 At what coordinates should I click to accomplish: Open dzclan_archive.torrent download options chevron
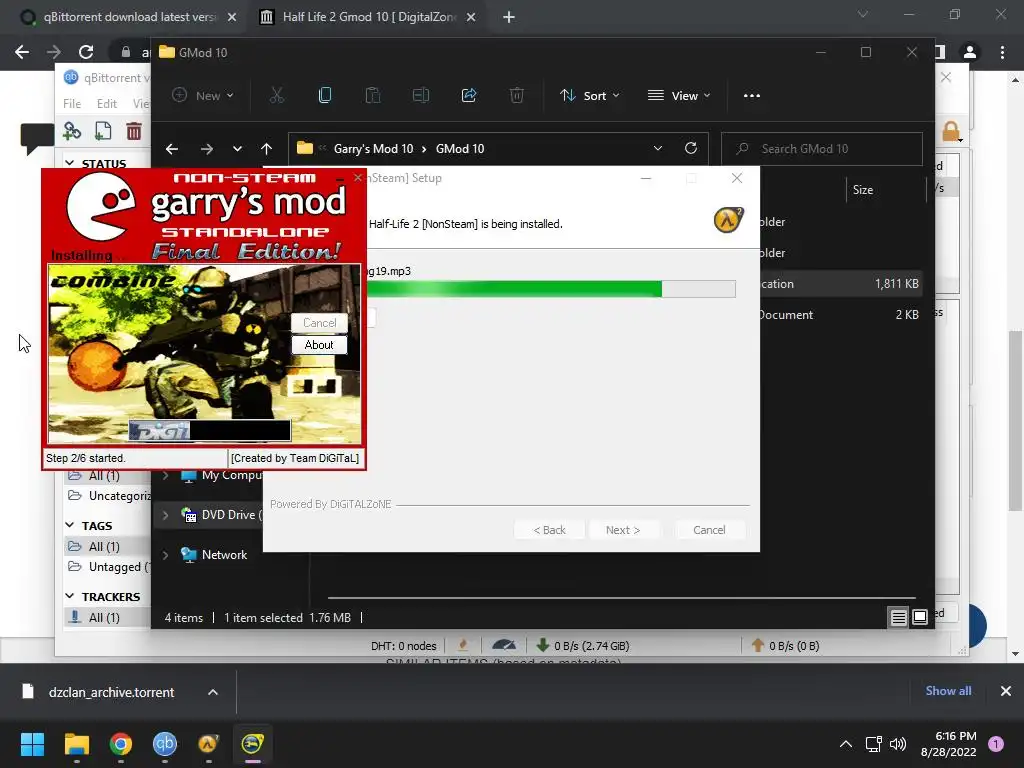[213, 692]
